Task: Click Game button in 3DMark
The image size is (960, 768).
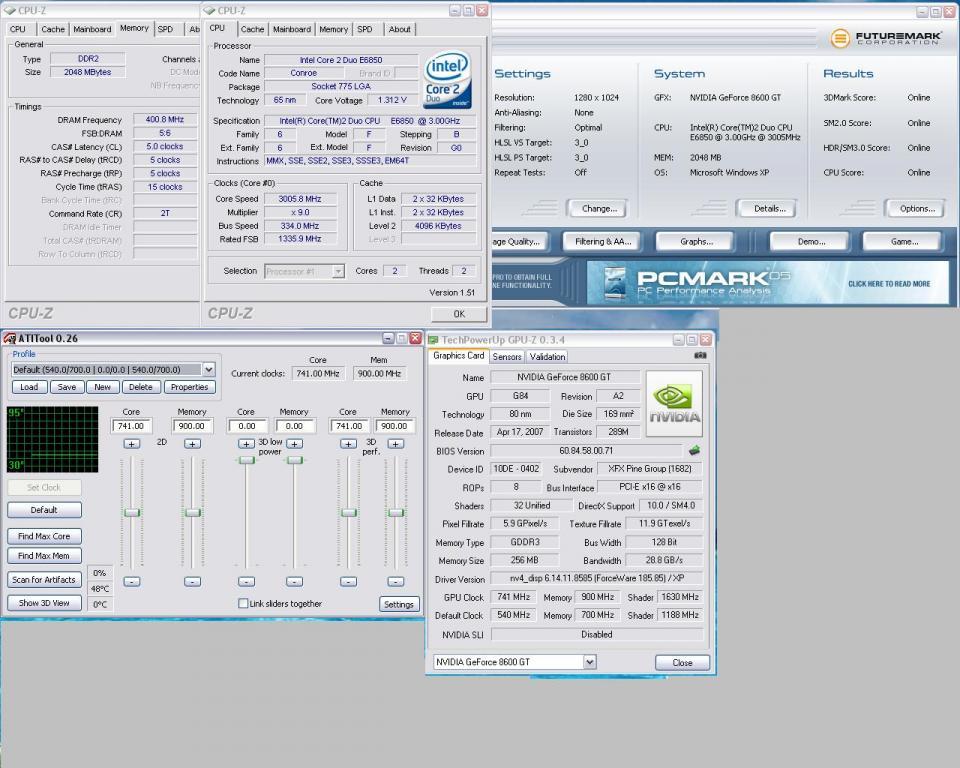Action: click(x=904, y=241)
